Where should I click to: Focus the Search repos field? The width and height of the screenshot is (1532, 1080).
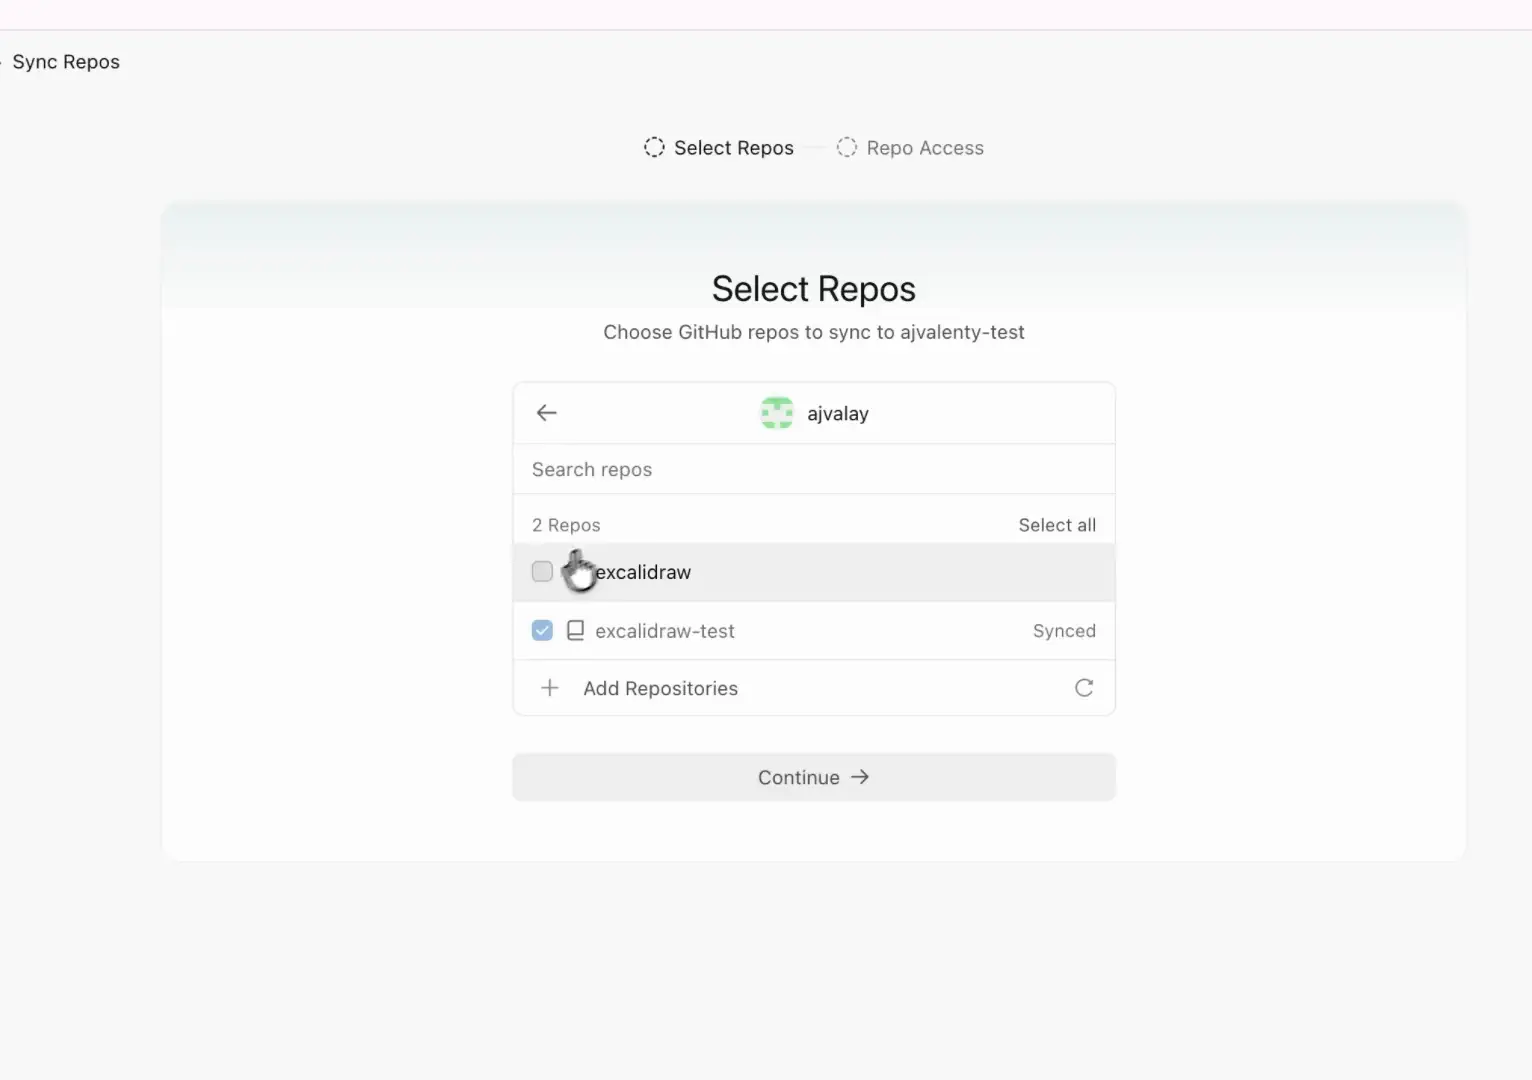814,469
